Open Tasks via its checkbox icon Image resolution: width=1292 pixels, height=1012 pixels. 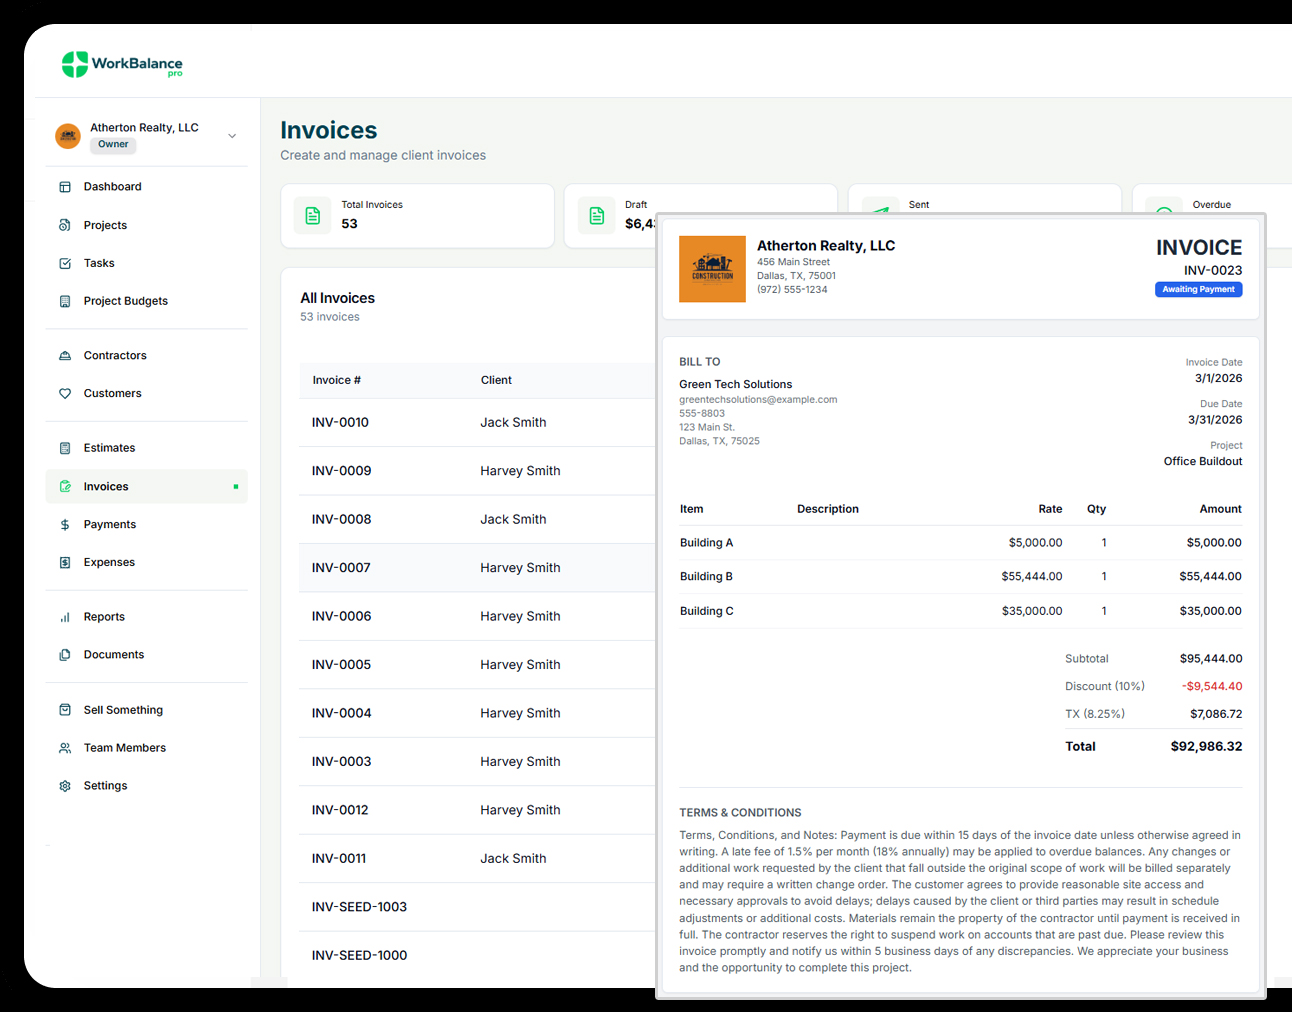point(65,264)
